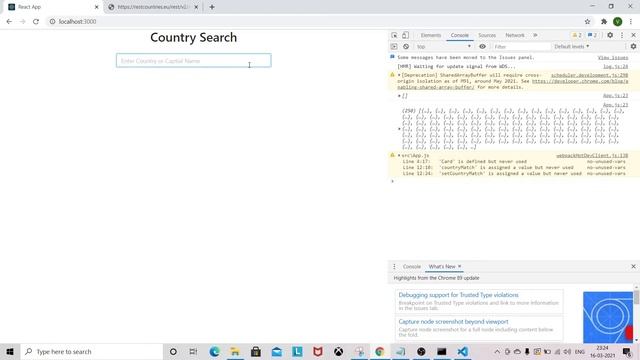This screenshot has width=640, height=360.
Task: Select the Console tab in DevTools
Action: coord(460,35)
